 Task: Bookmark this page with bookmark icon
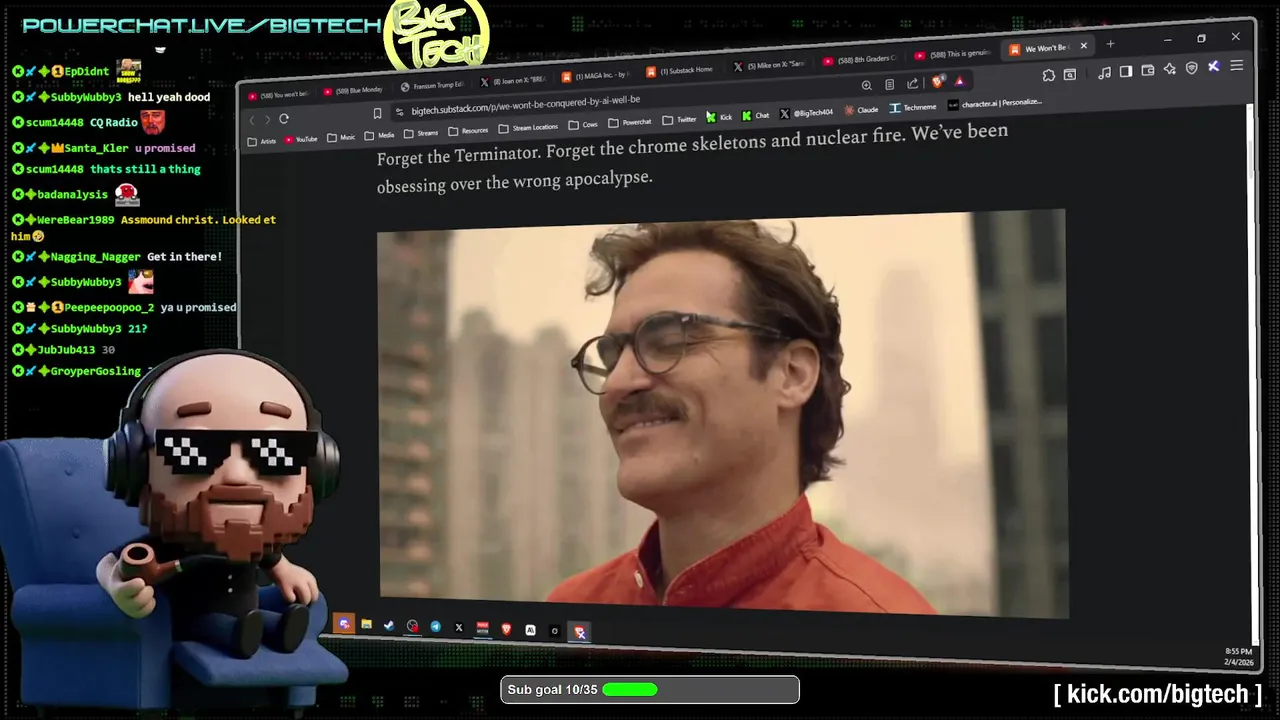377,113
